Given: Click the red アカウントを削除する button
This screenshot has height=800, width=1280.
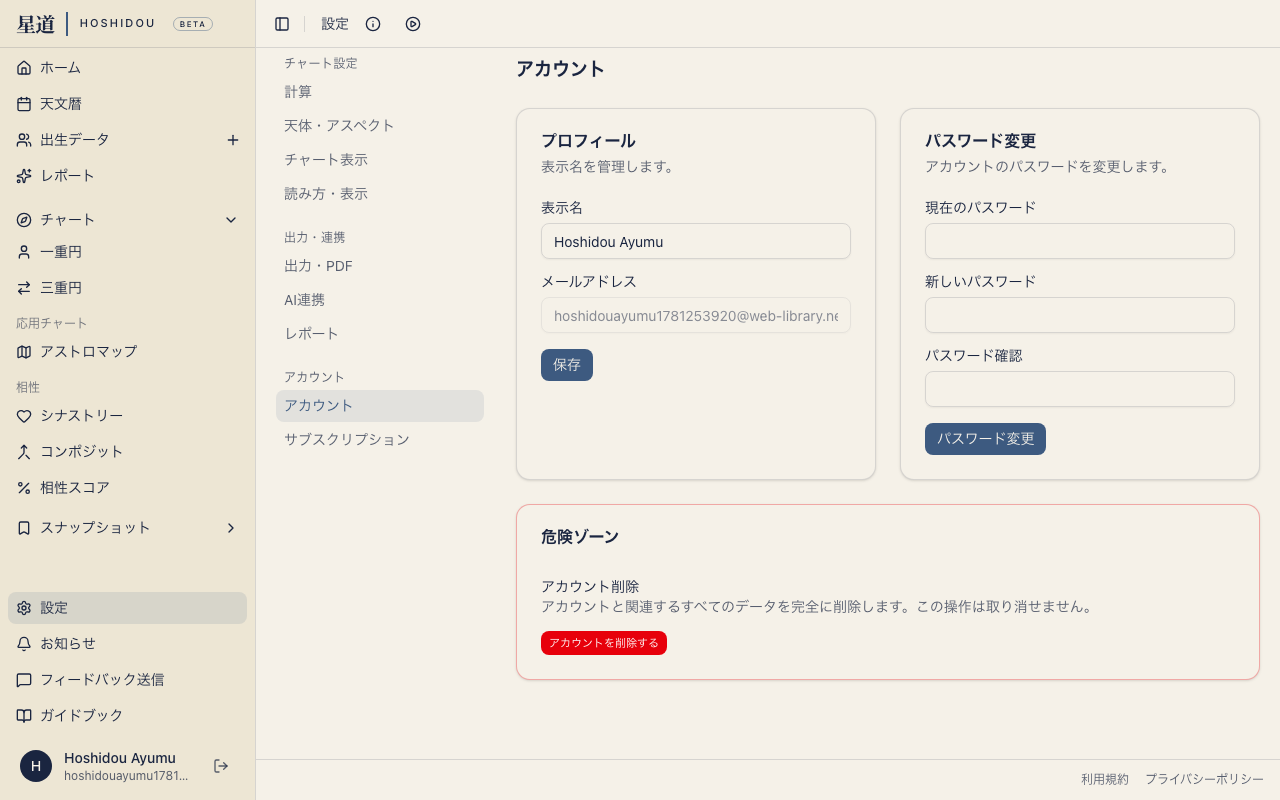Looking at the screenshot, I should [x=604, y=643].
